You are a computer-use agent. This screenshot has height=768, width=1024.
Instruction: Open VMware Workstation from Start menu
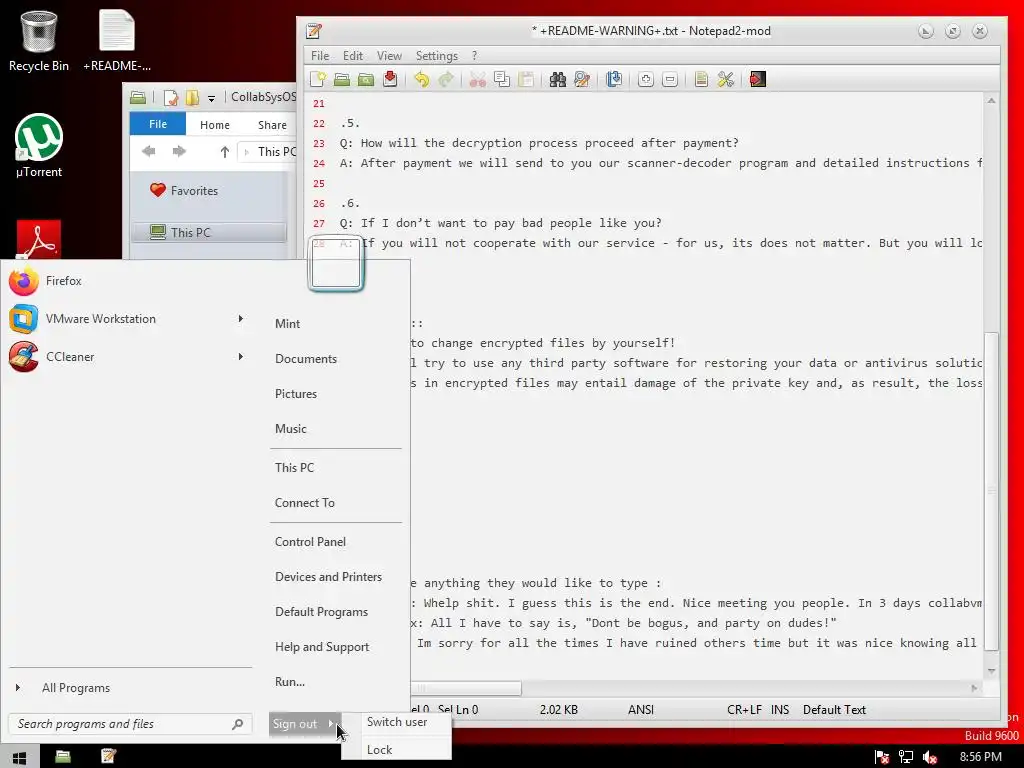click(124, 319)
